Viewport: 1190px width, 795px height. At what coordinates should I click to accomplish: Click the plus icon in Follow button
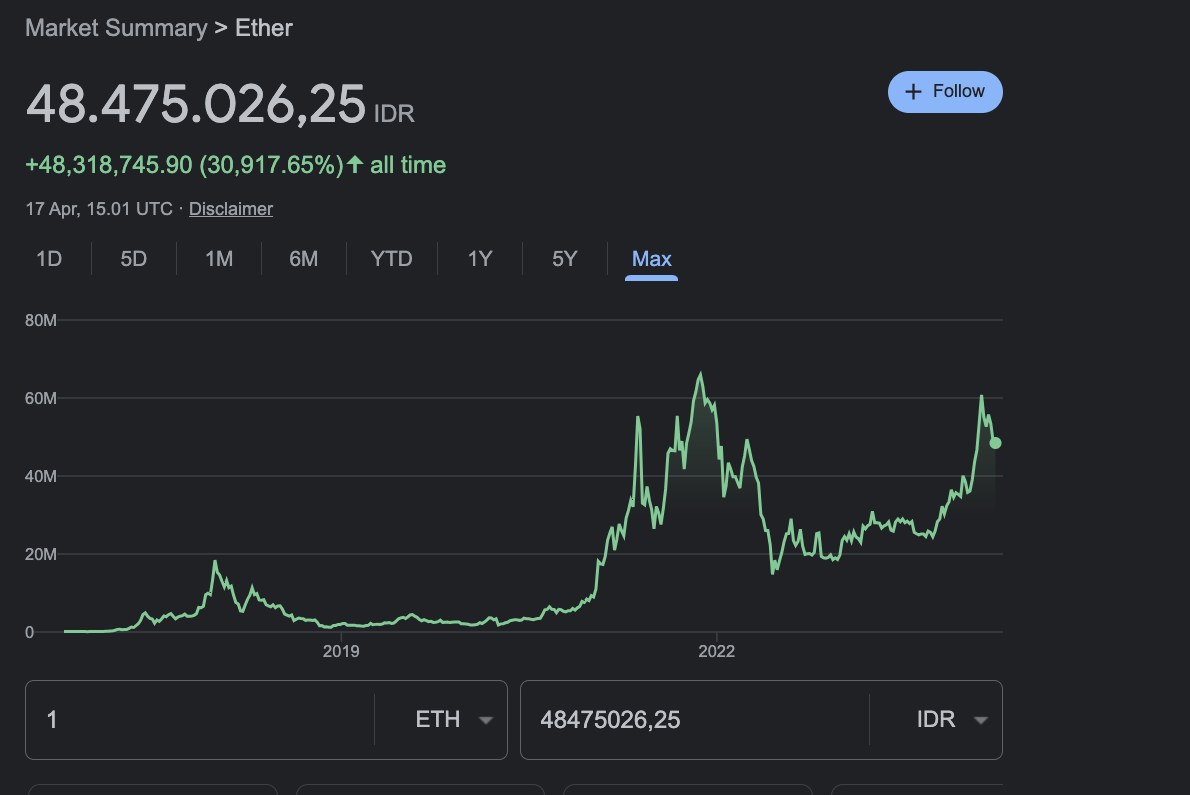click(913, 92)
